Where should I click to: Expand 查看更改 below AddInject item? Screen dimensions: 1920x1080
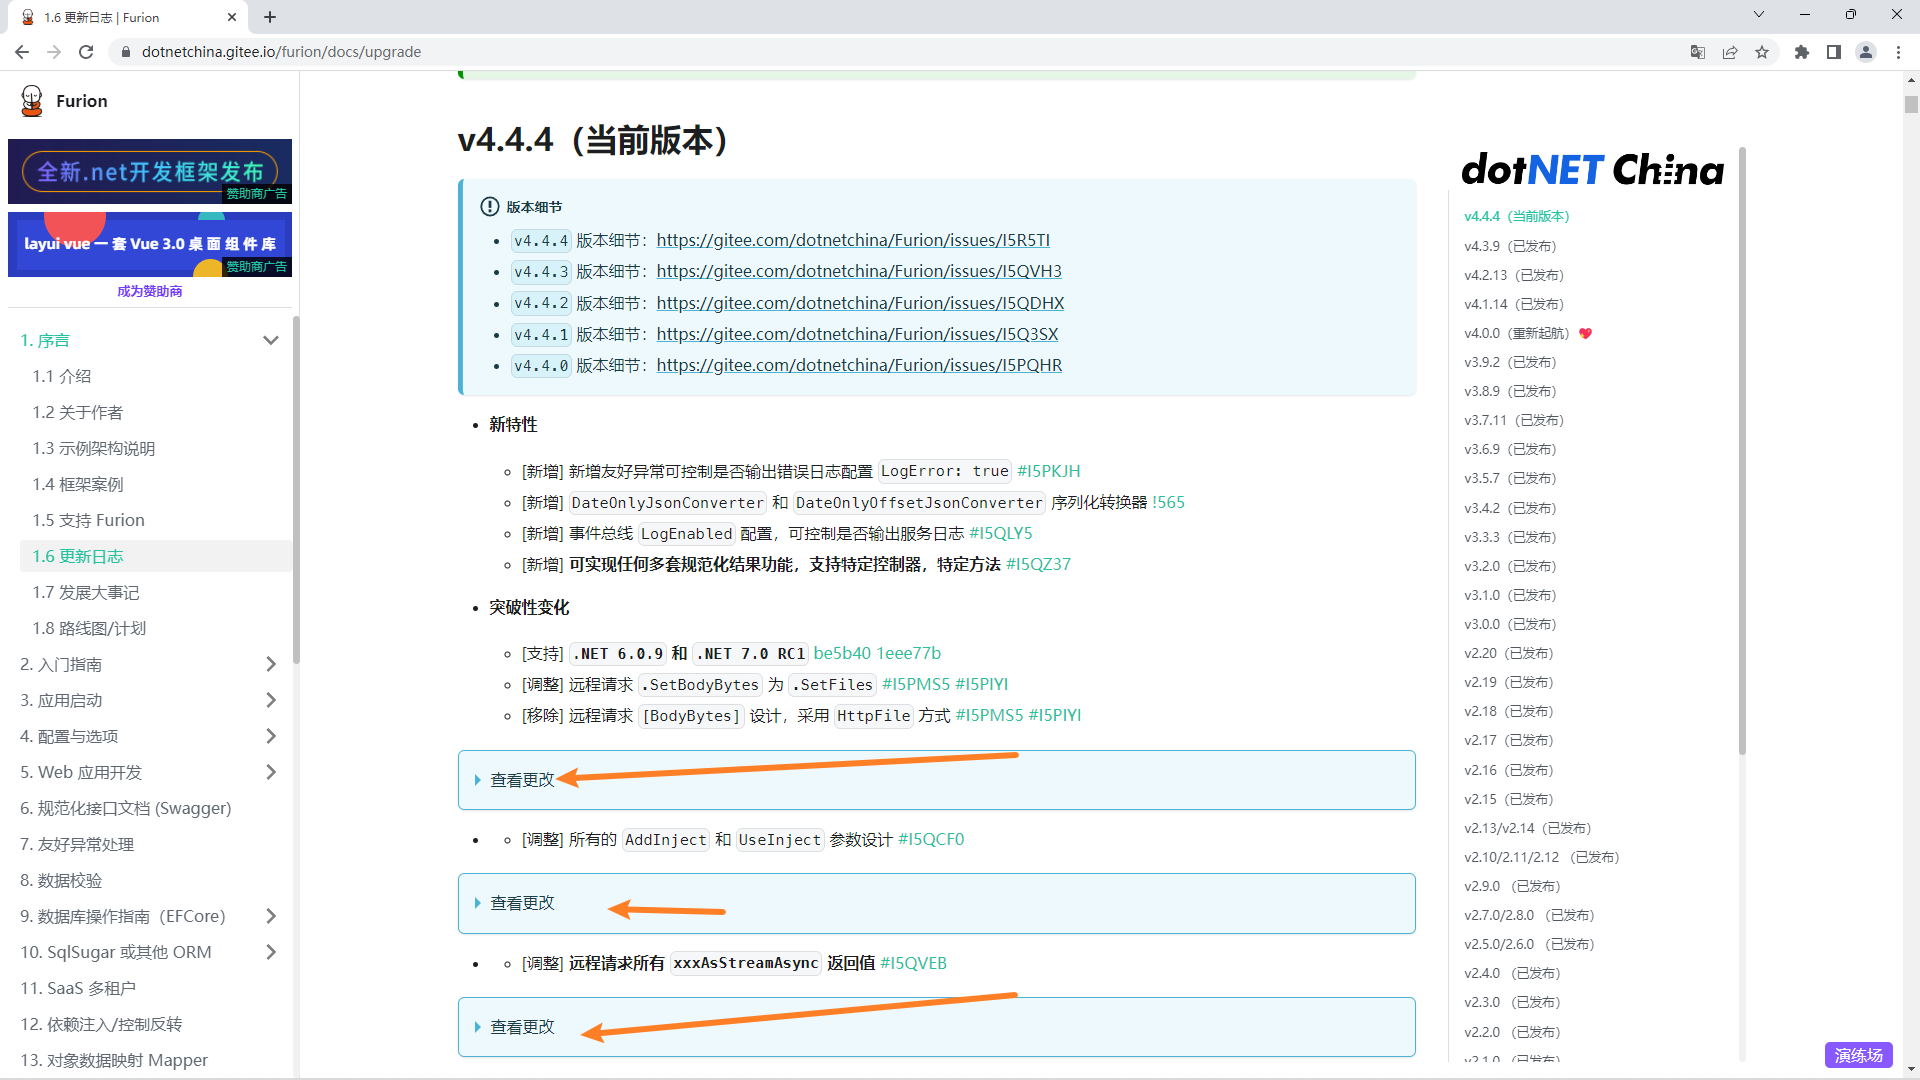tap(936, 903)
